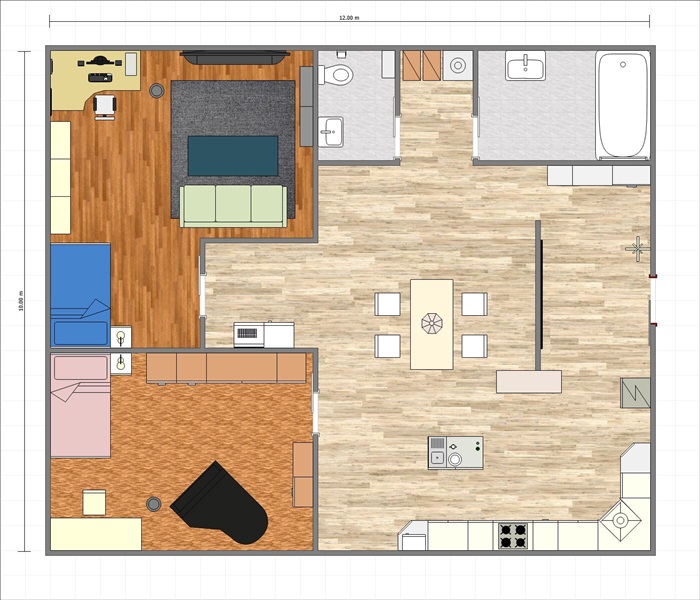Select the toilet fixture
This screenshot has height=600, width=700.
click(336, 74)
